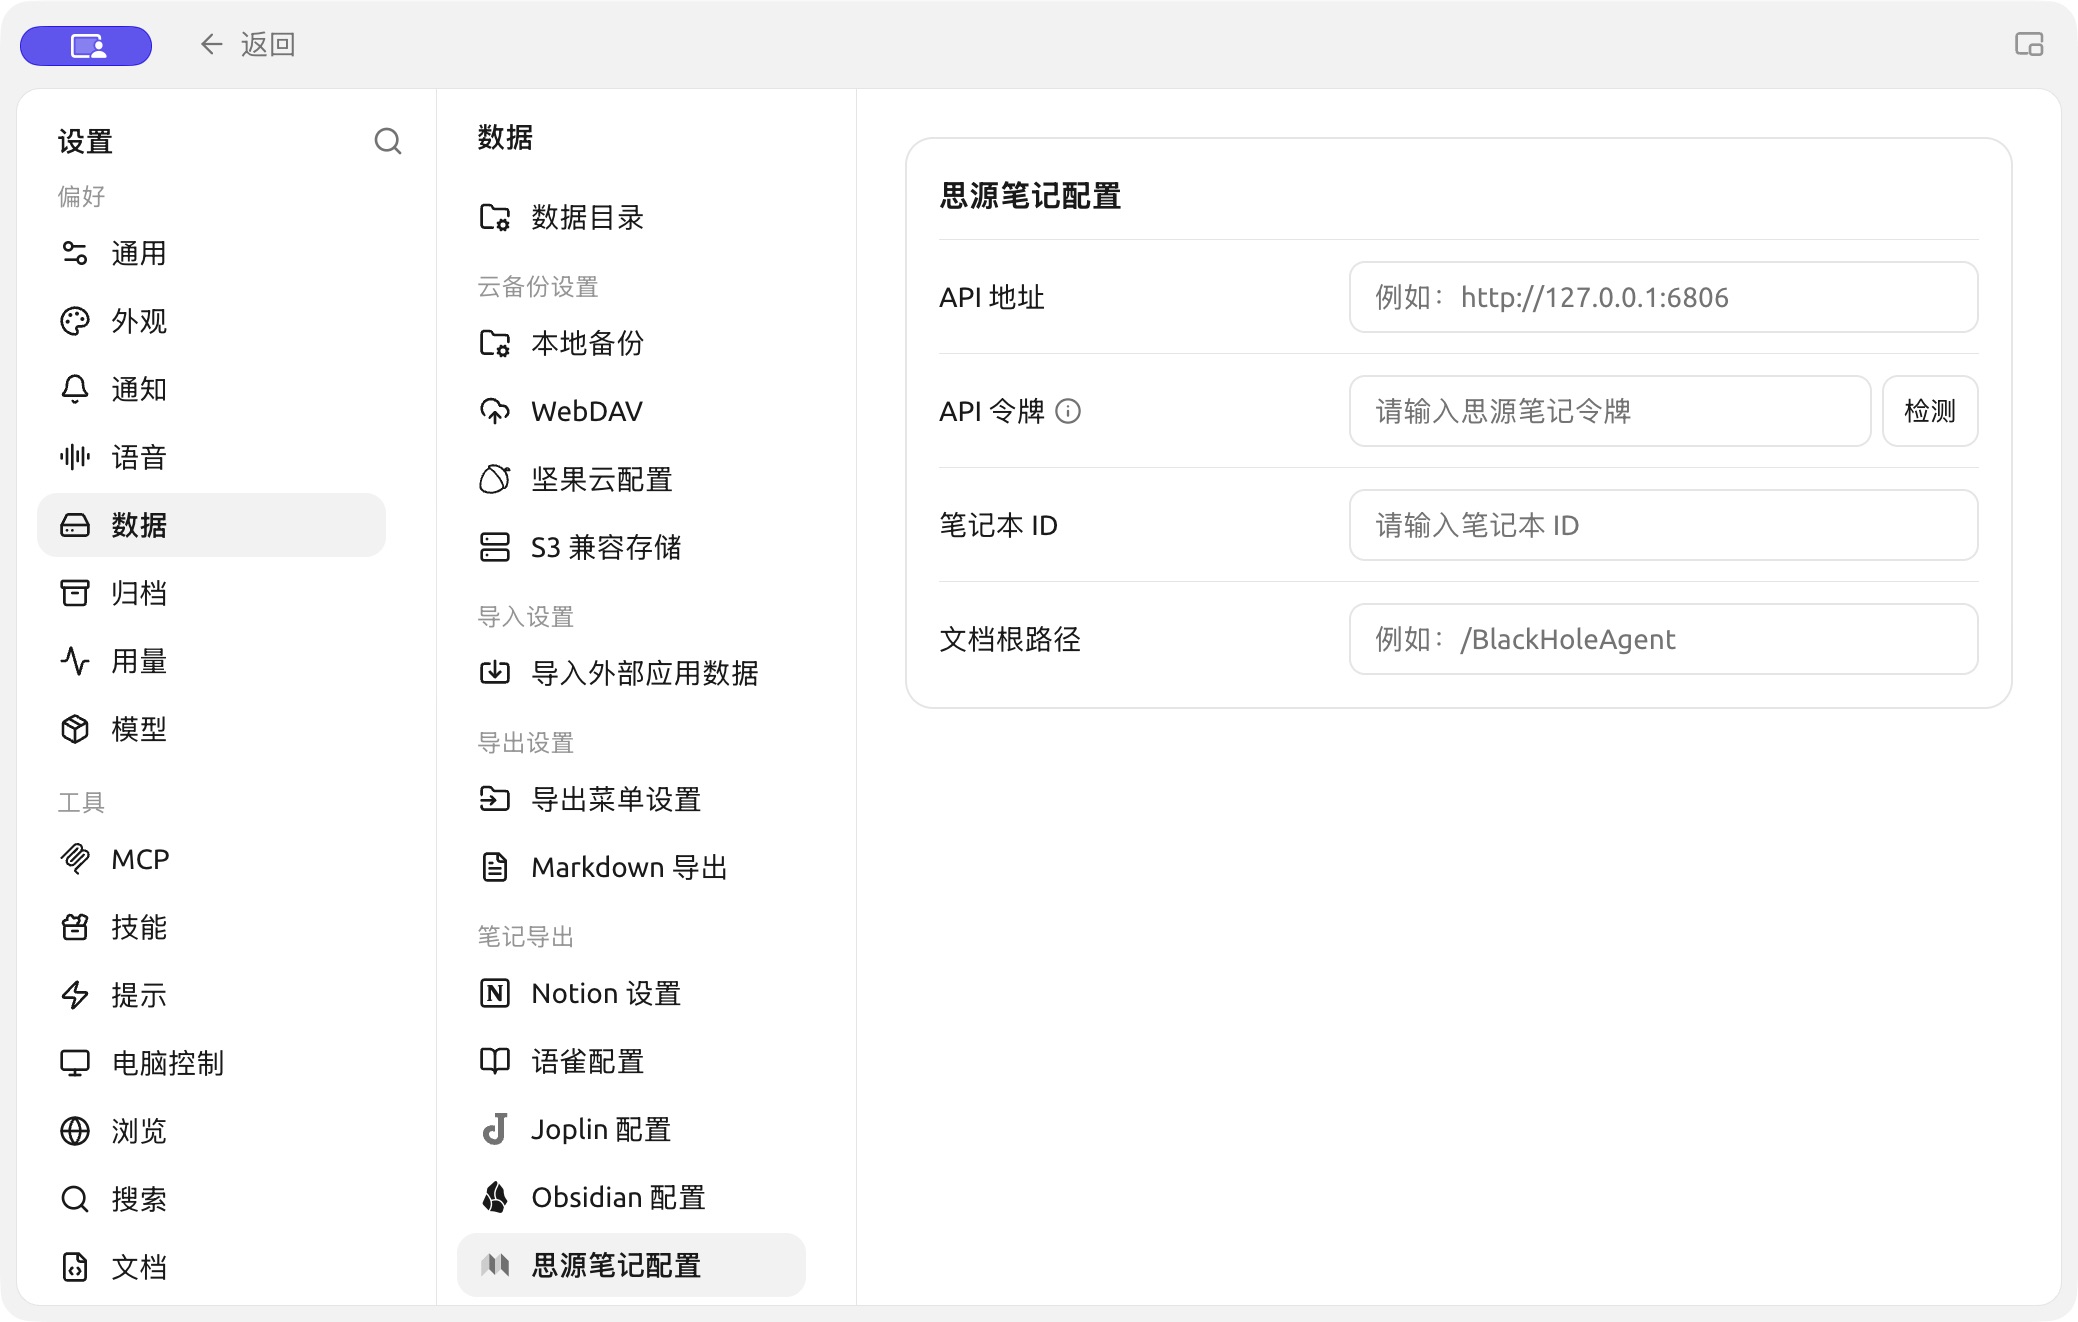The width and height of the screenshot is (2078, 1322).
Task: Click the Joplin 配置 icon
Action: click(495, 1129)
